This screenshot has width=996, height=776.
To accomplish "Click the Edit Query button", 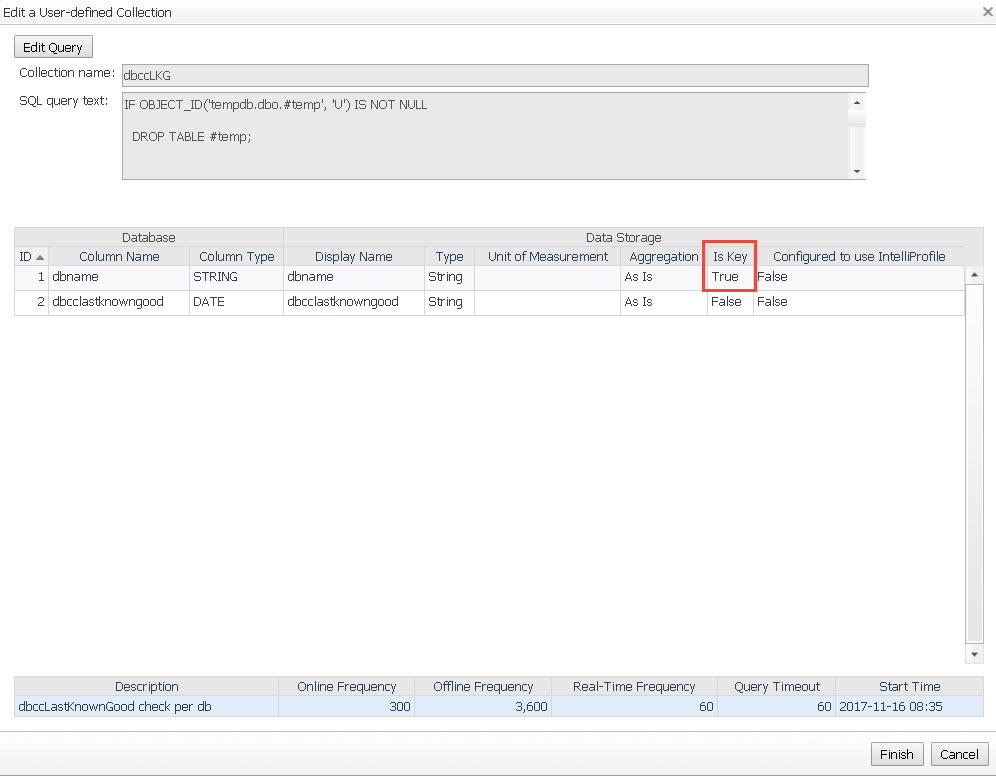I will 53,47.
